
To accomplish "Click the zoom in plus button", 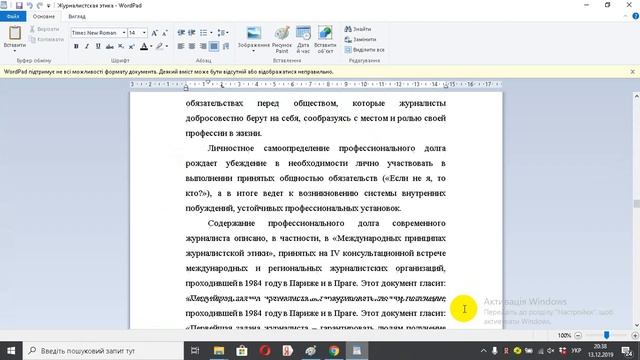I will 635,336.
